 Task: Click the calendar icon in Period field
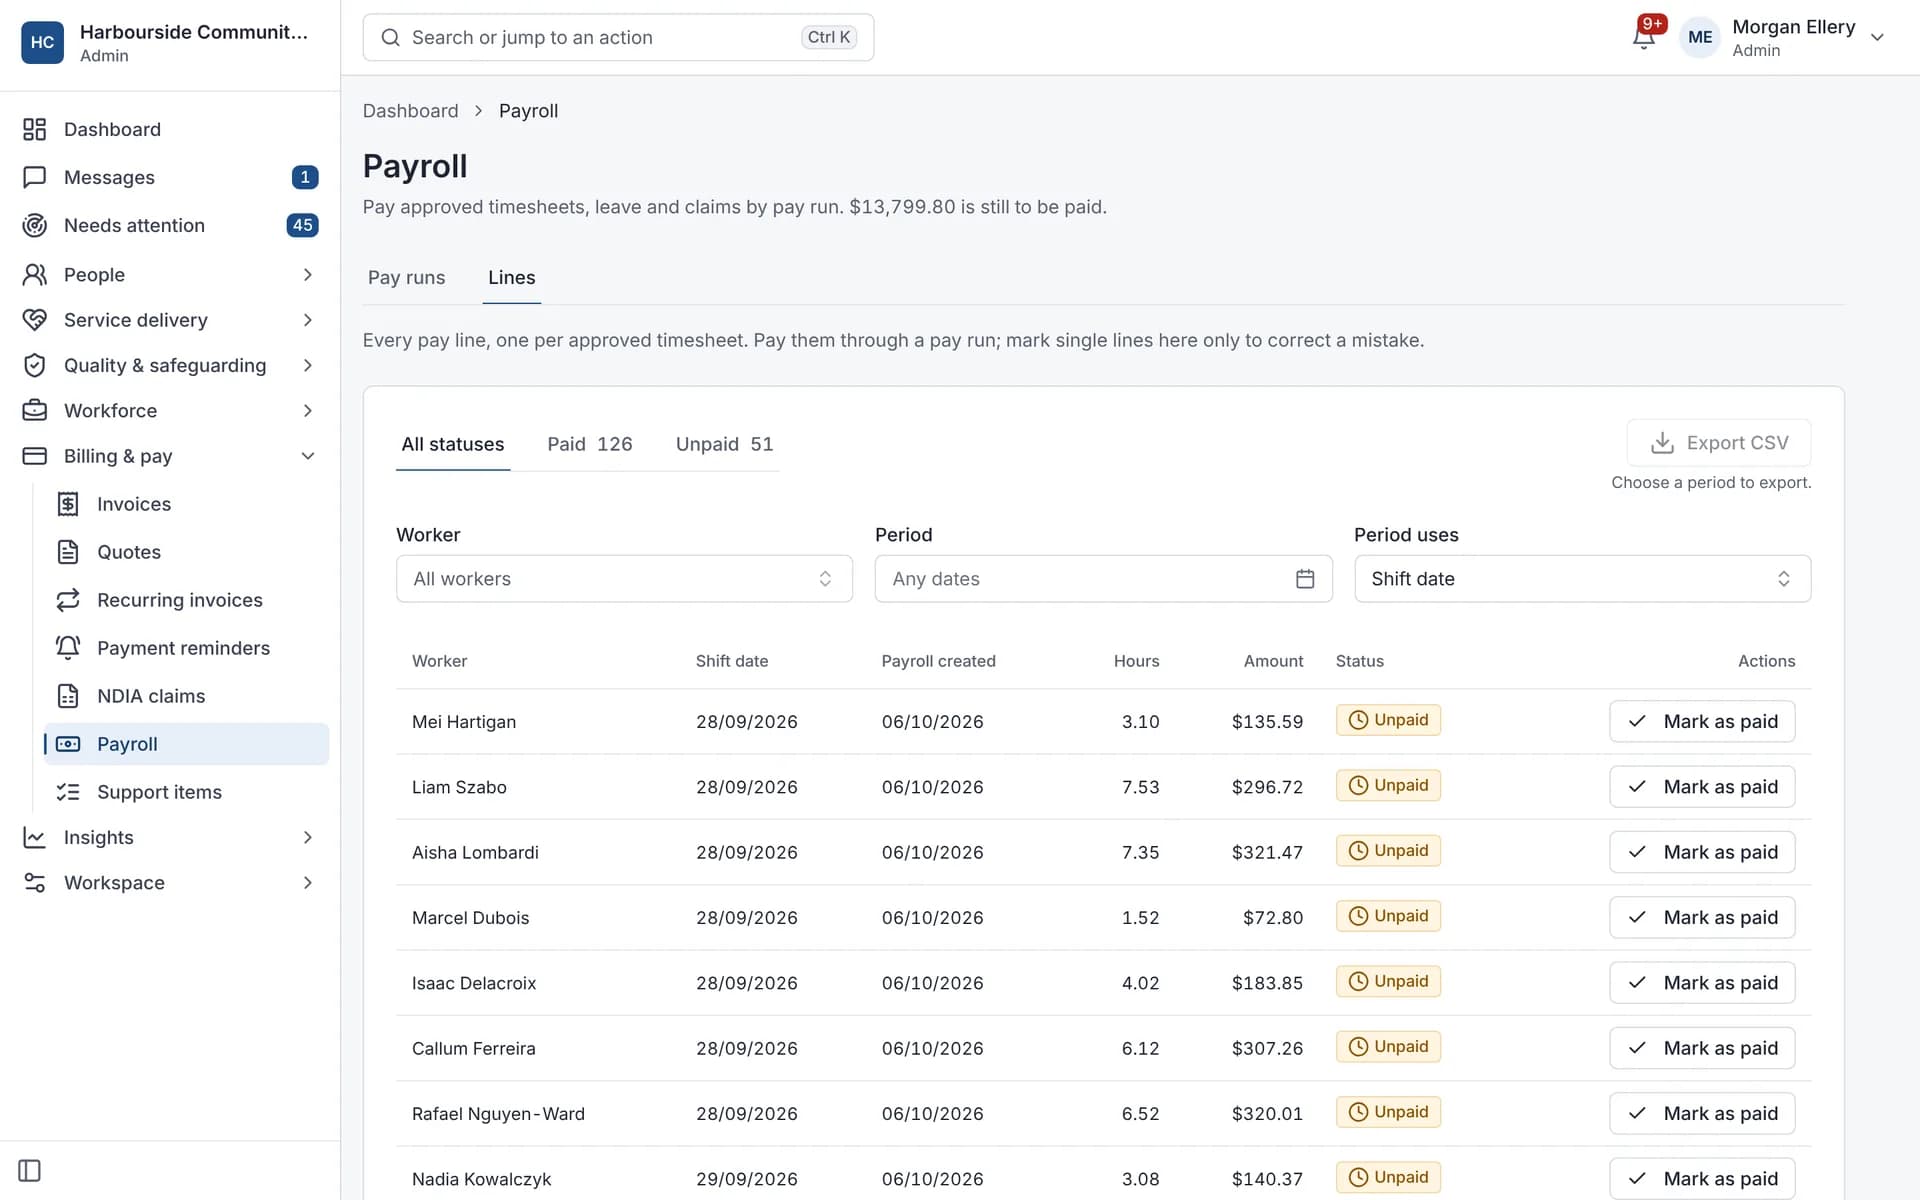[1305, 579]
